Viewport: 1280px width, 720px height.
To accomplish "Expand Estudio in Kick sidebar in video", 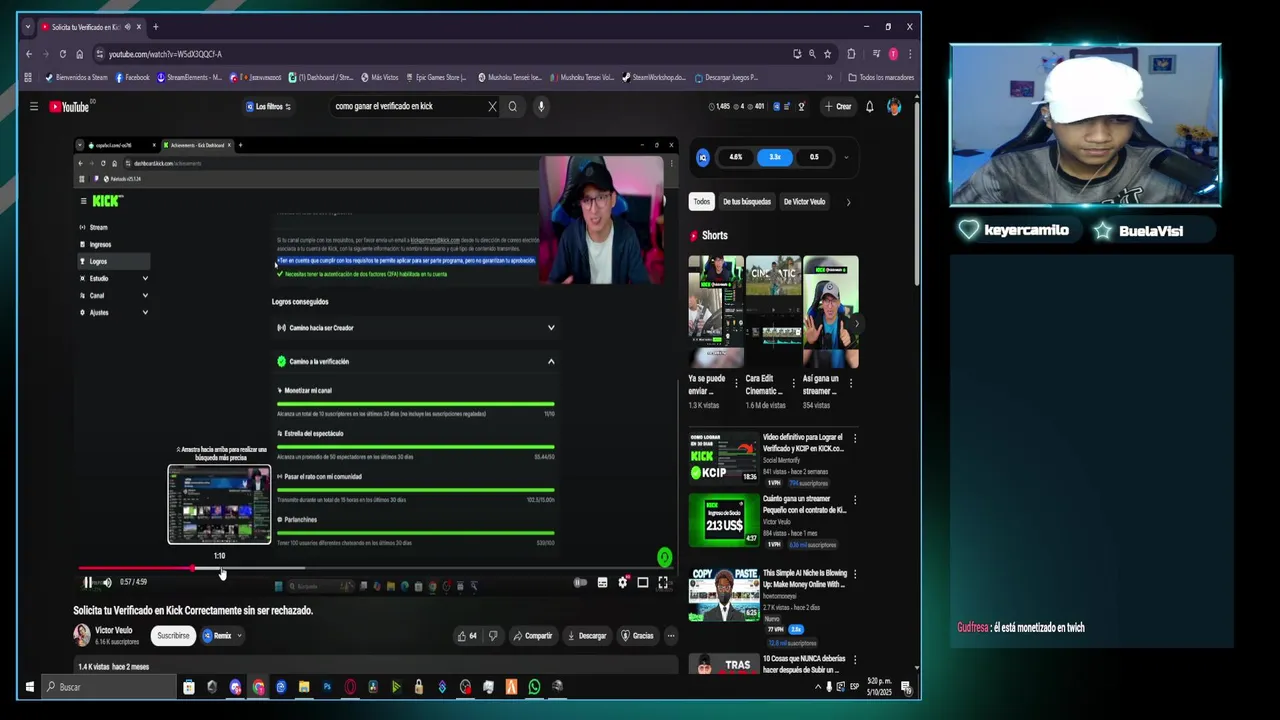I will point(145,278).
